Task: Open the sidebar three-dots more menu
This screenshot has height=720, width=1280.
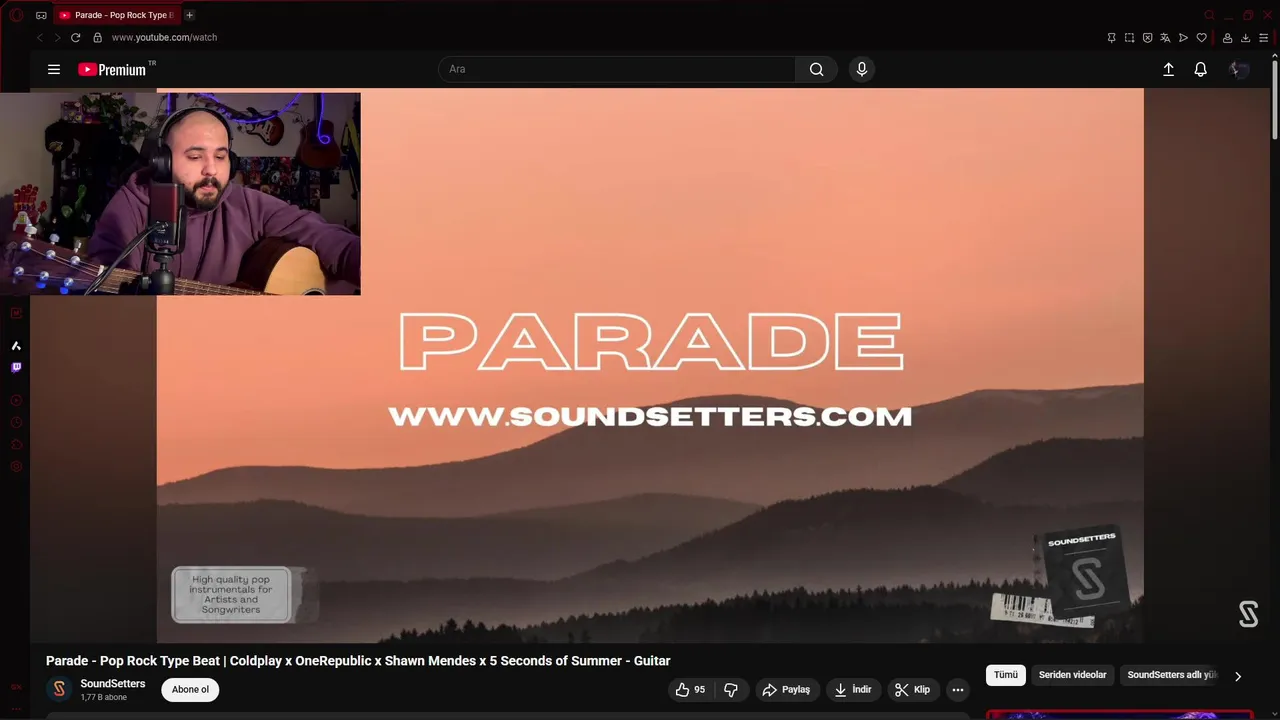Action: coord(16,708)
